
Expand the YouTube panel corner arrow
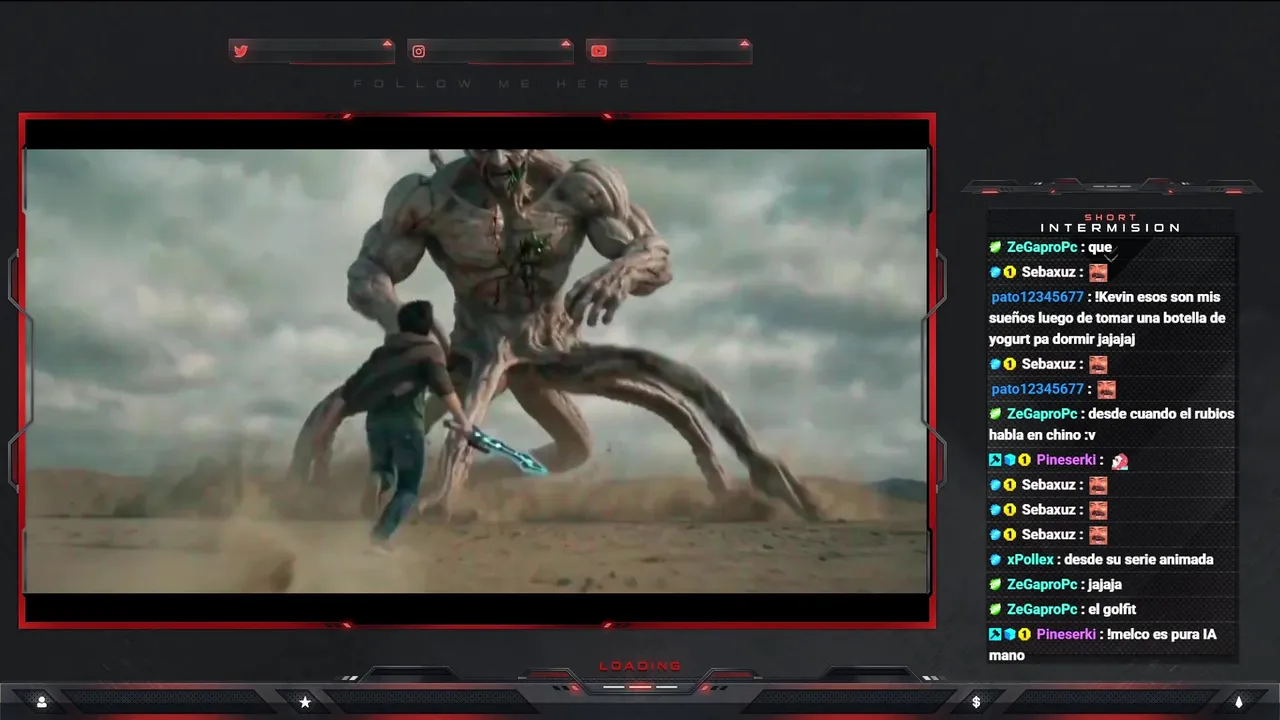tap(744, 43)
